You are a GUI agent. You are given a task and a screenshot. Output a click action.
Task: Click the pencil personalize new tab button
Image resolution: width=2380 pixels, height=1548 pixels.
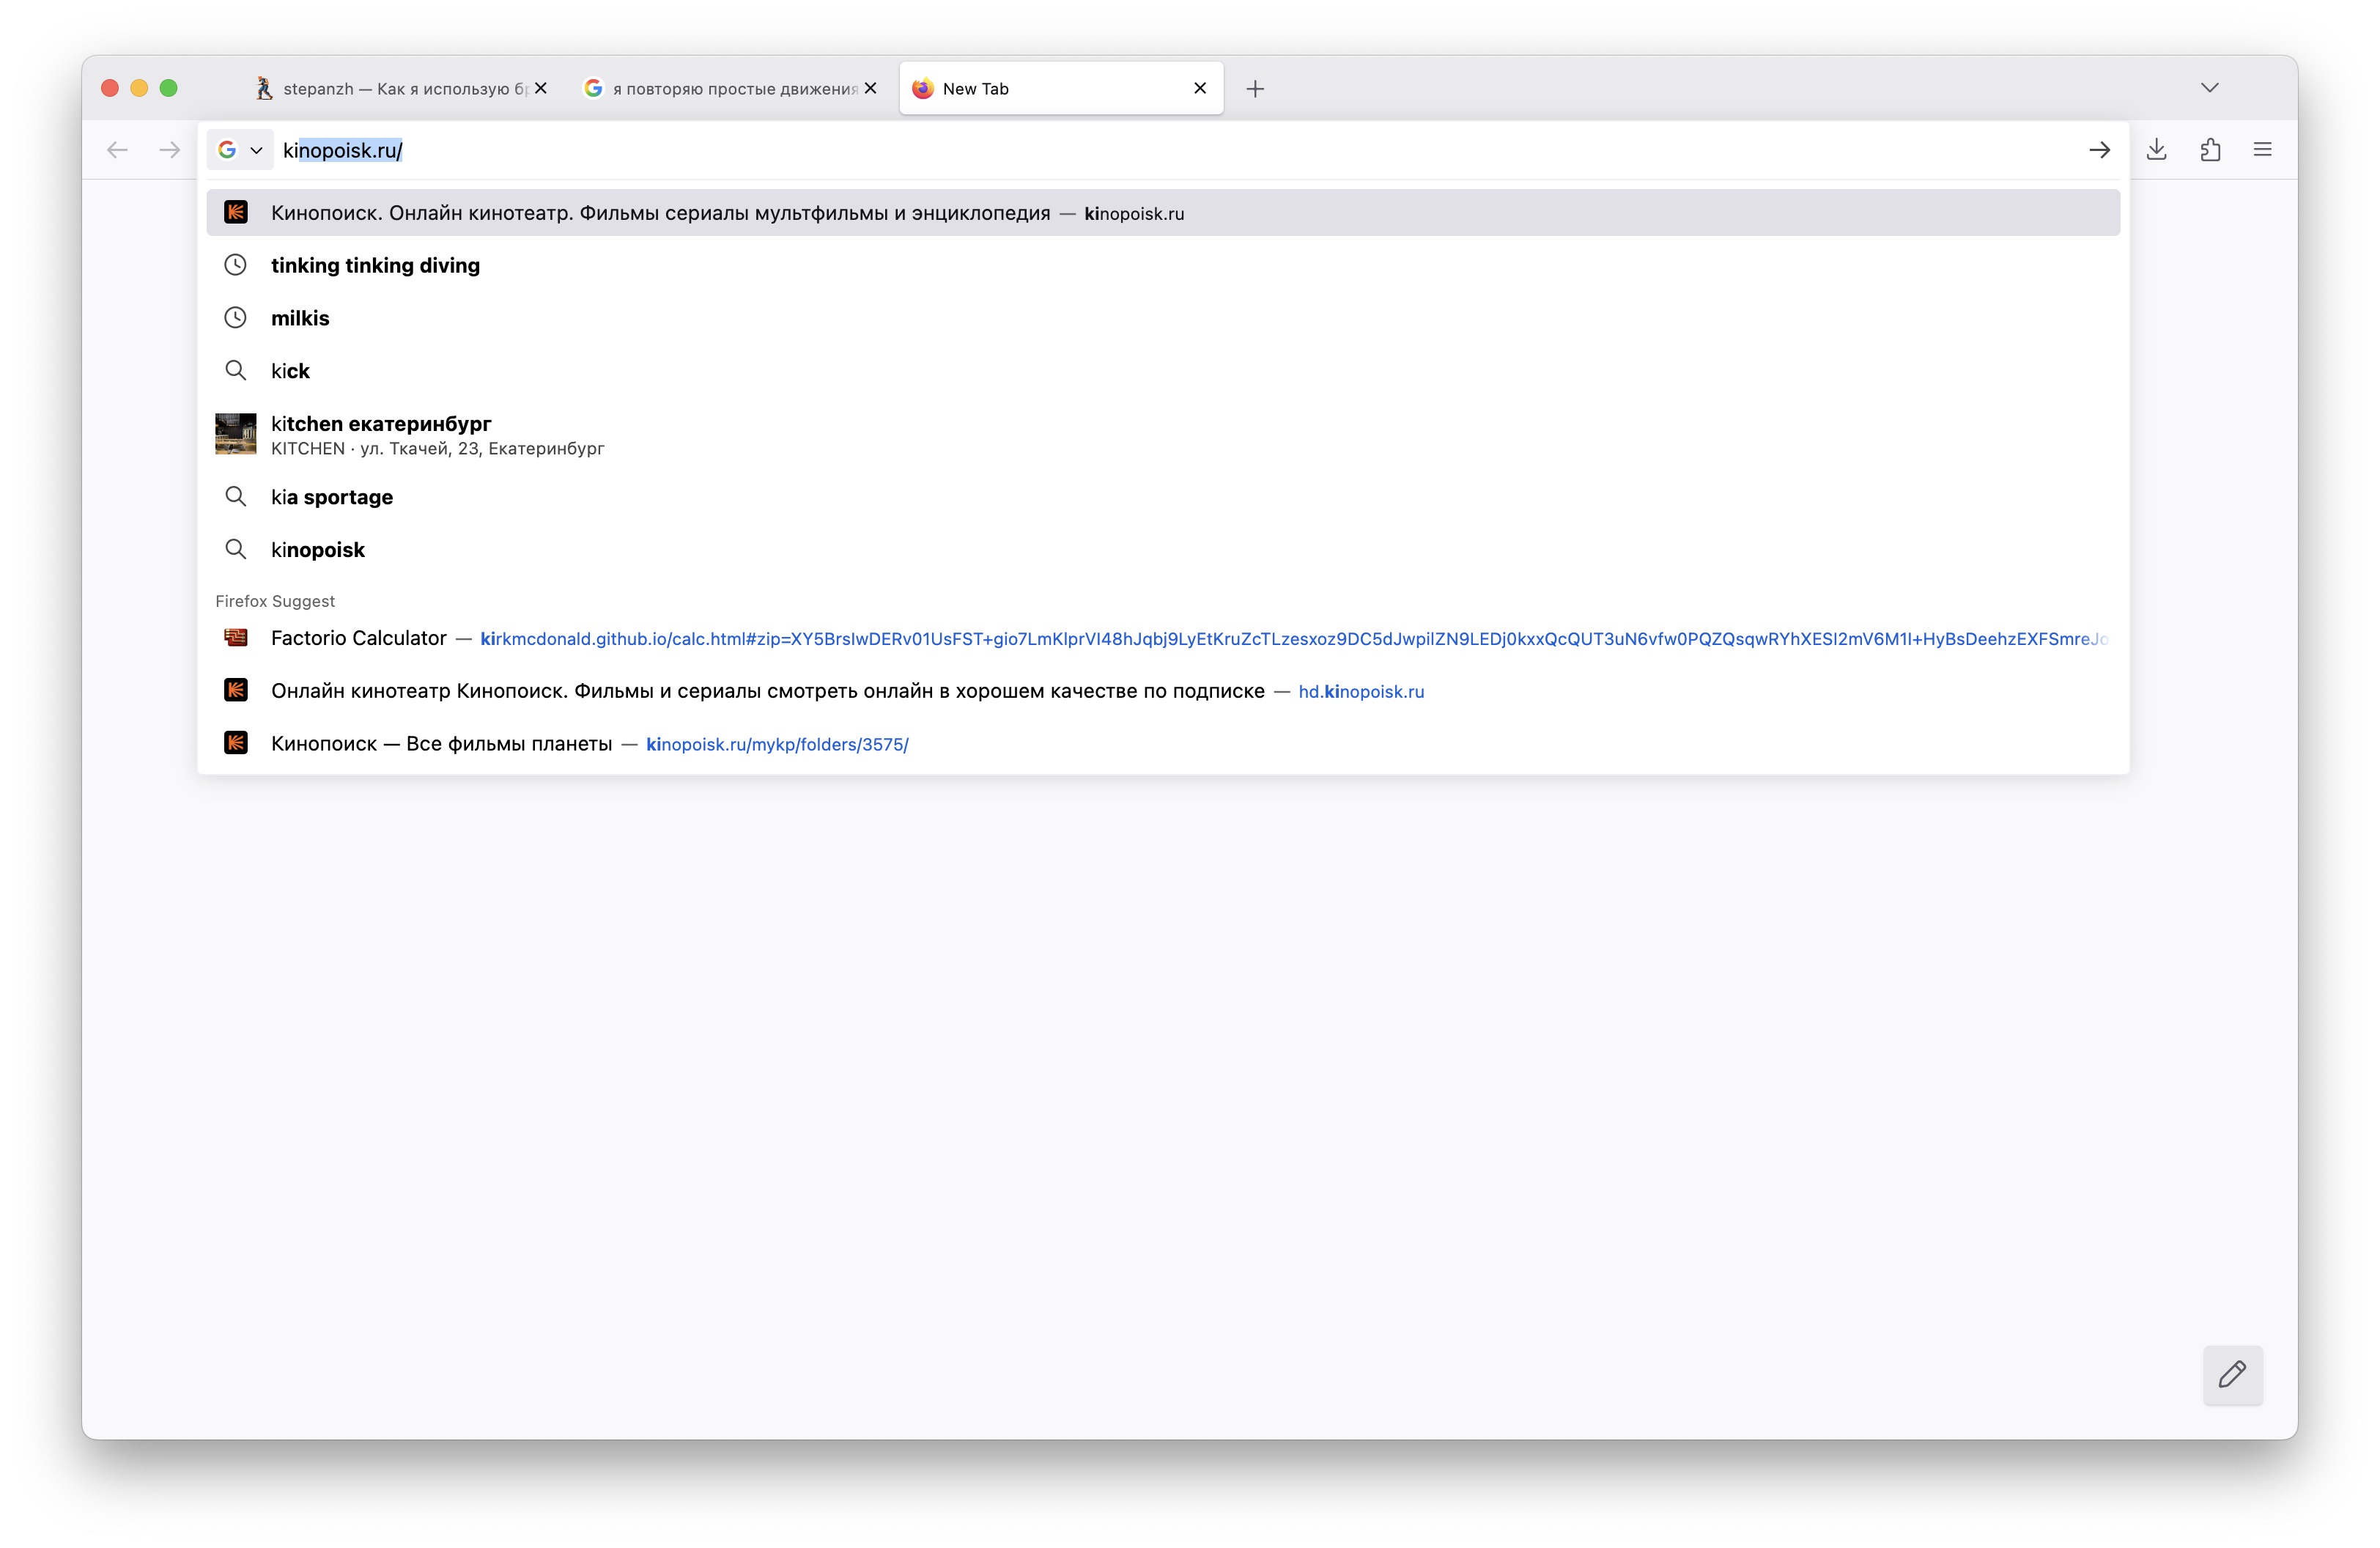2232,1375
